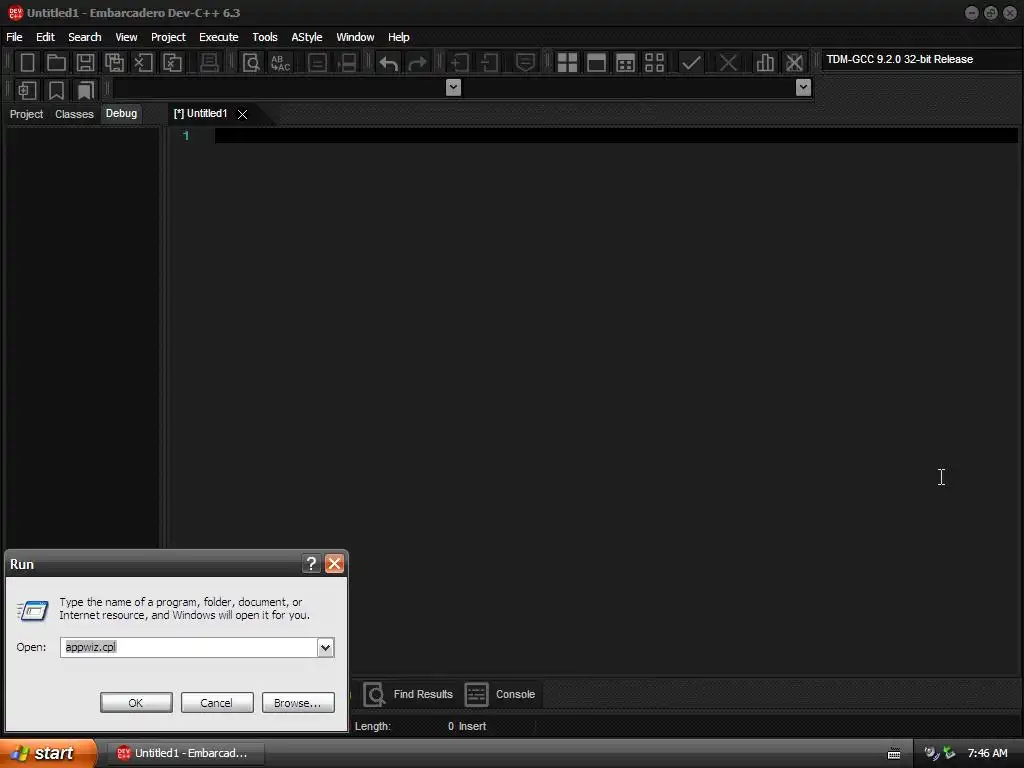Switch to the Project sidebar tab
The height and width of the screenshot is (768, 1024).
click(x=26, y=114)
